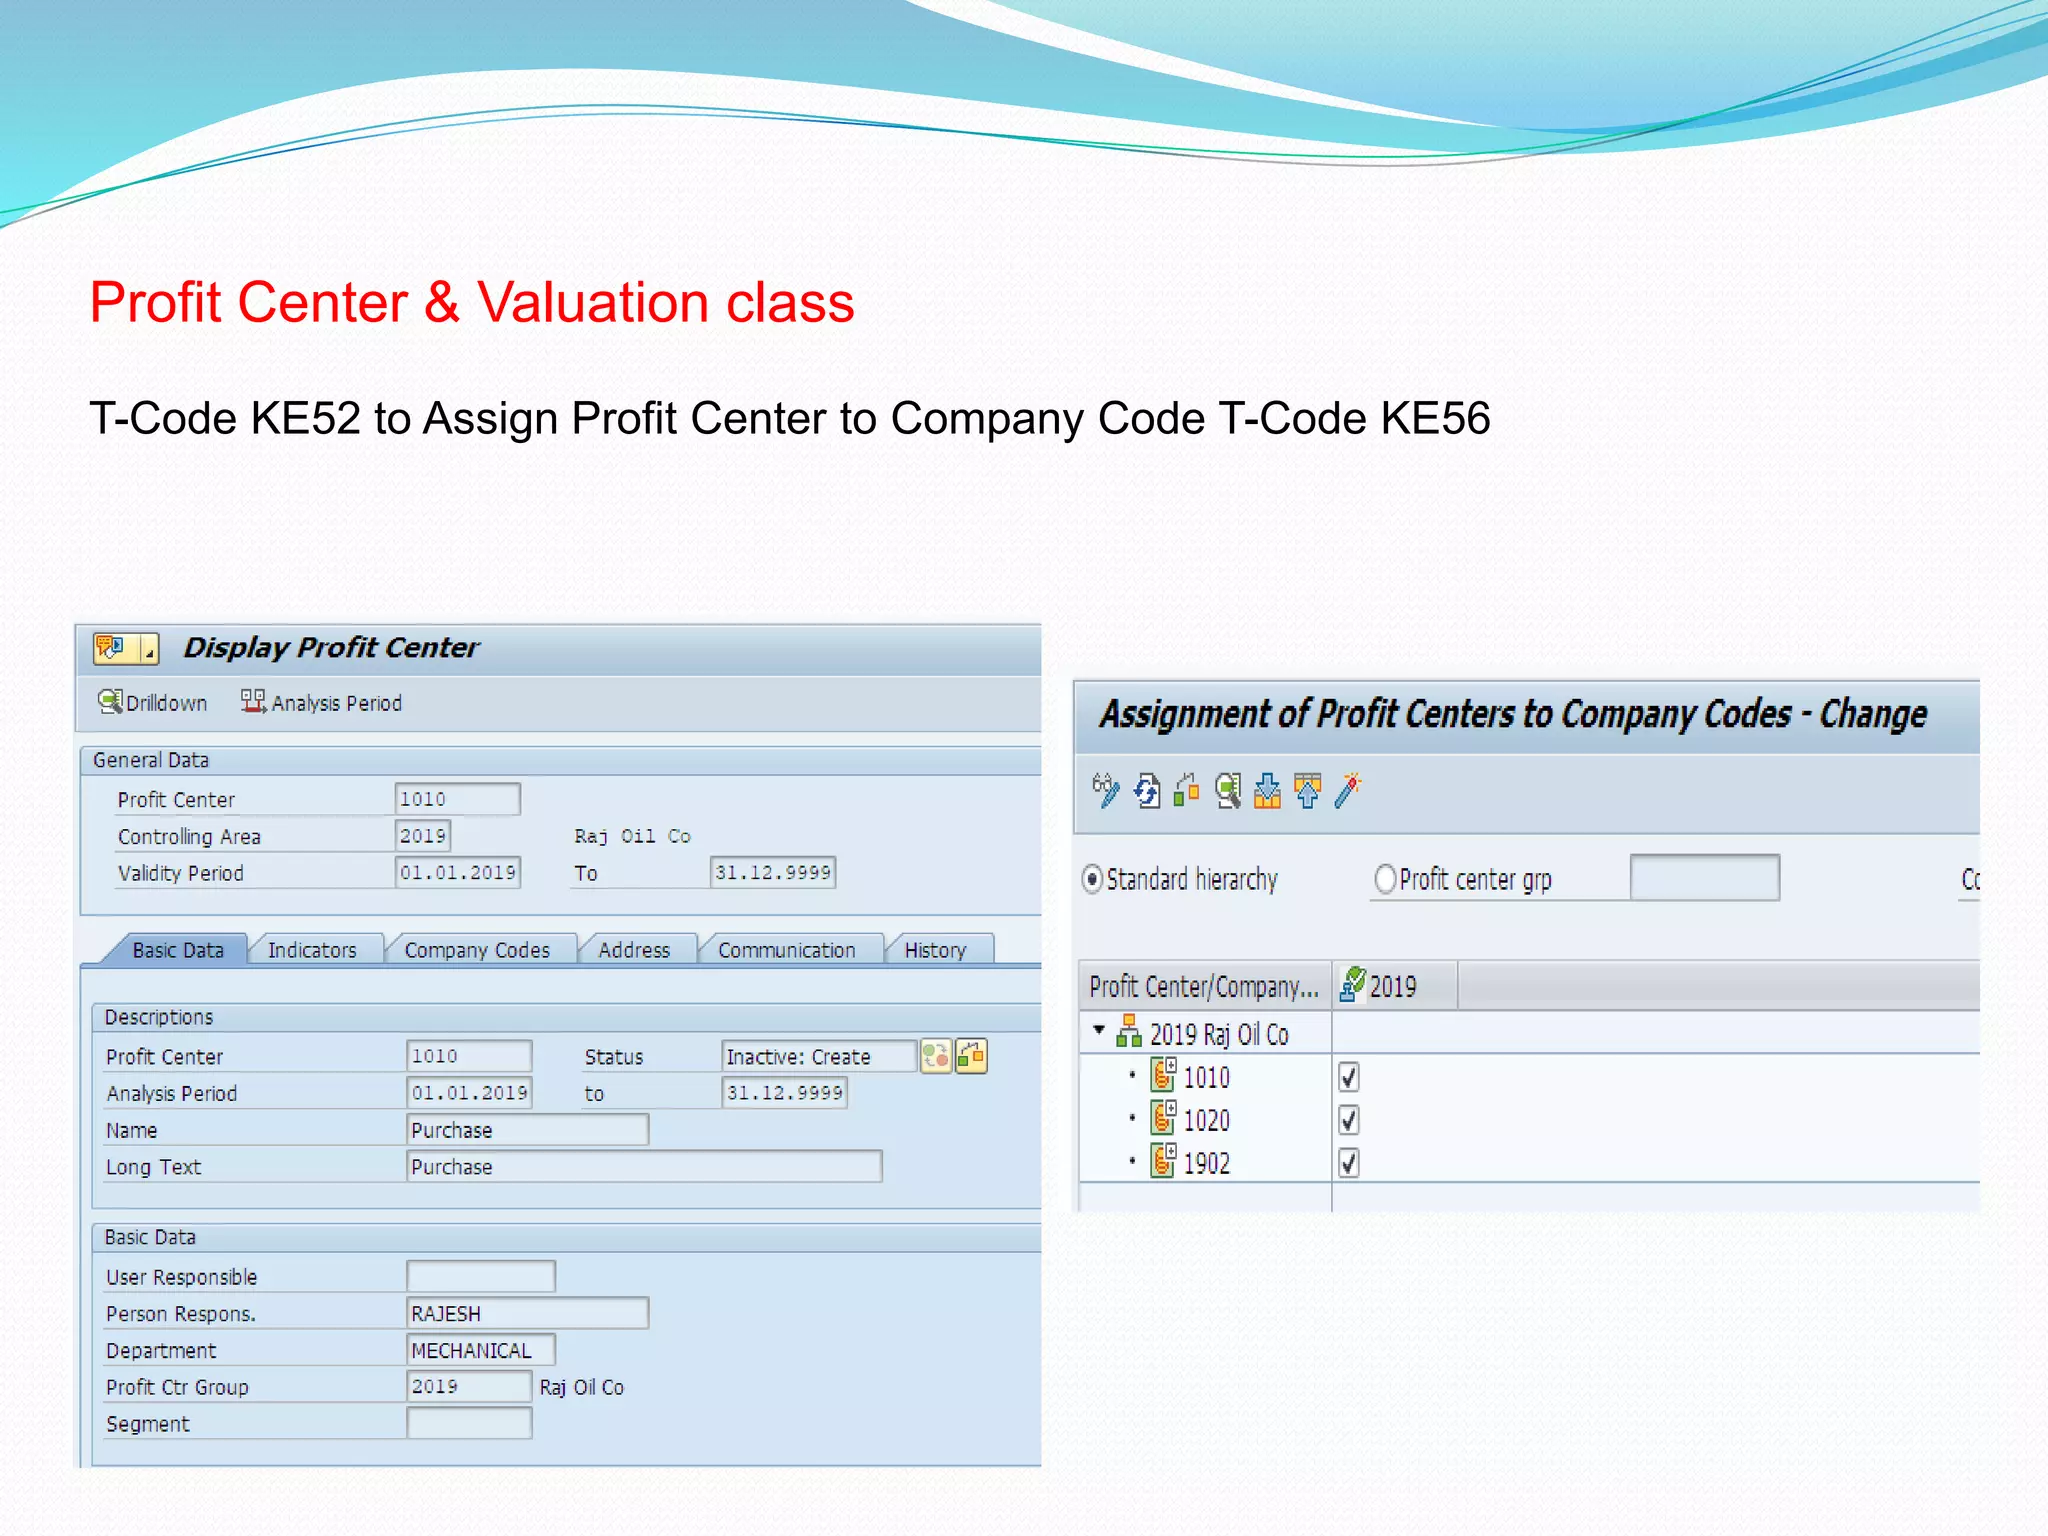2048x1536 pixels.
Task: Open the dropdown arrow beside the title icon
Action: (x=149, y=650)
